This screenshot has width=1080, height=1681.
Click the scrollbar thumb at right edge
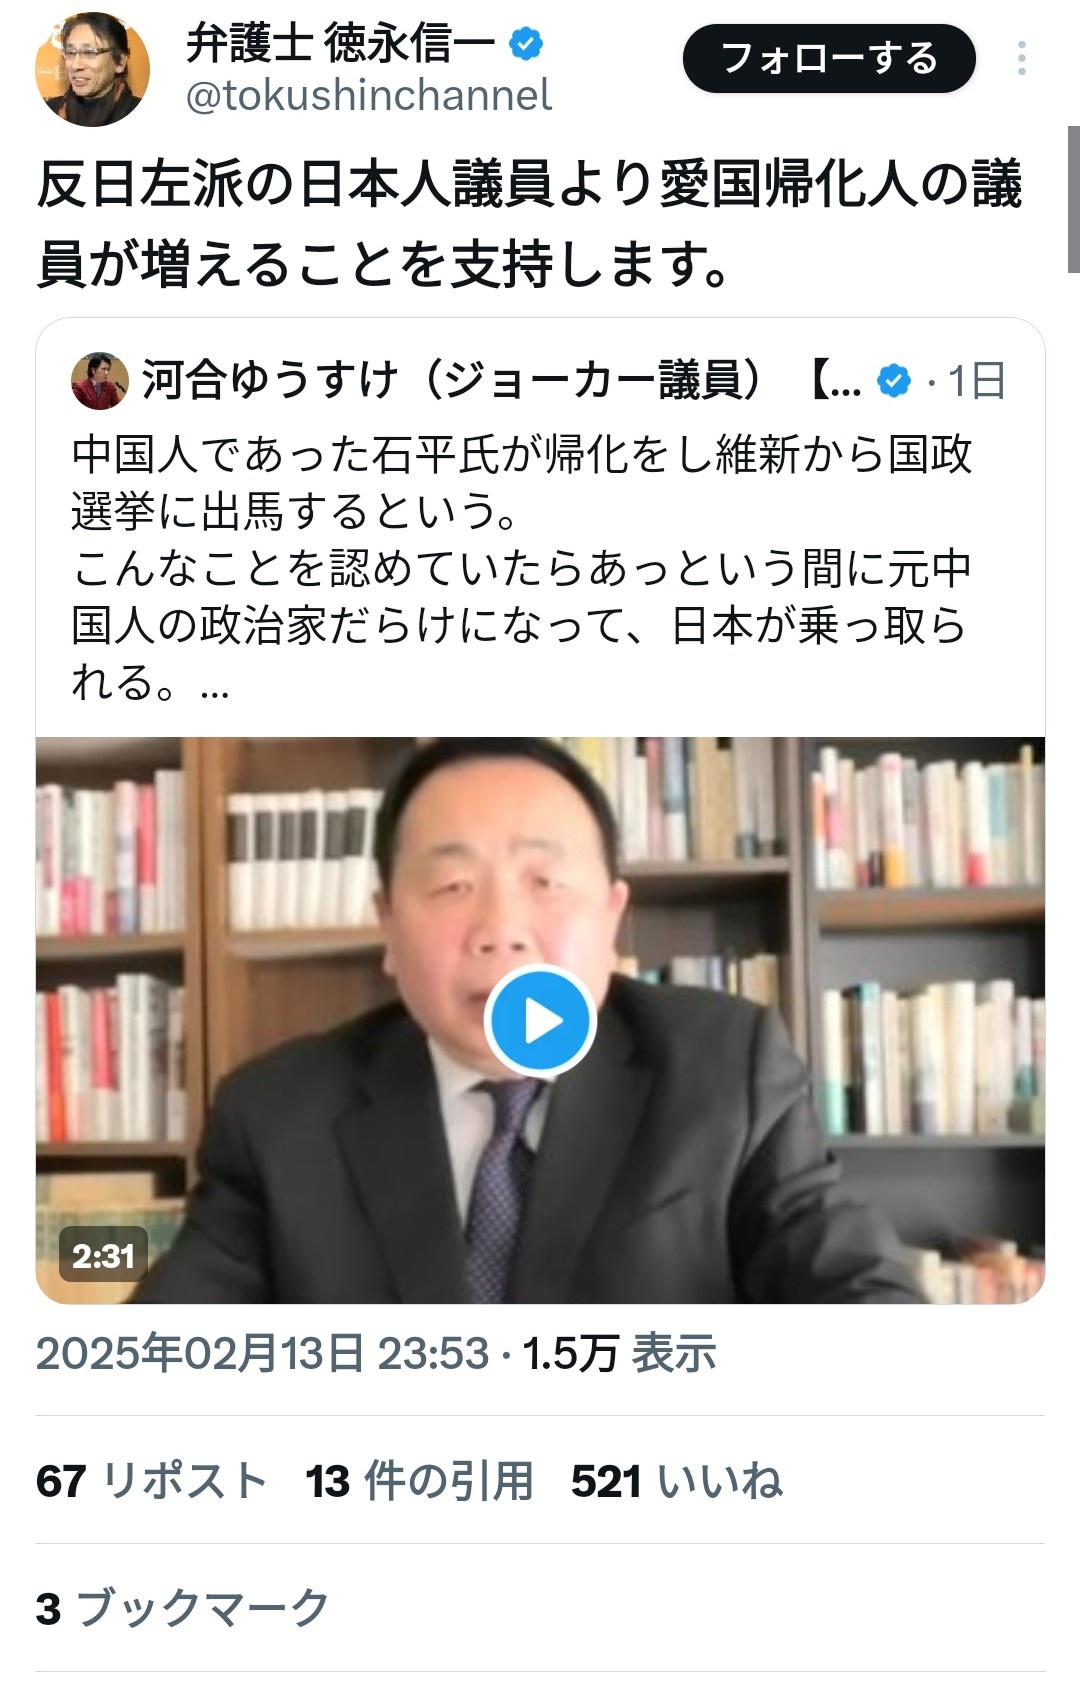[1074, 200]
